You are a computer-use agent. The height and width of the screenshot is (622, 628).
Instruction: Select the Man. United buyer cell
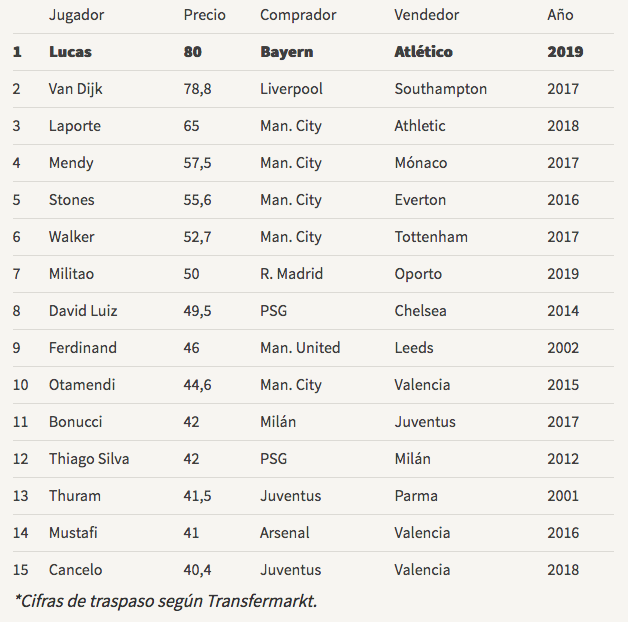300,348
